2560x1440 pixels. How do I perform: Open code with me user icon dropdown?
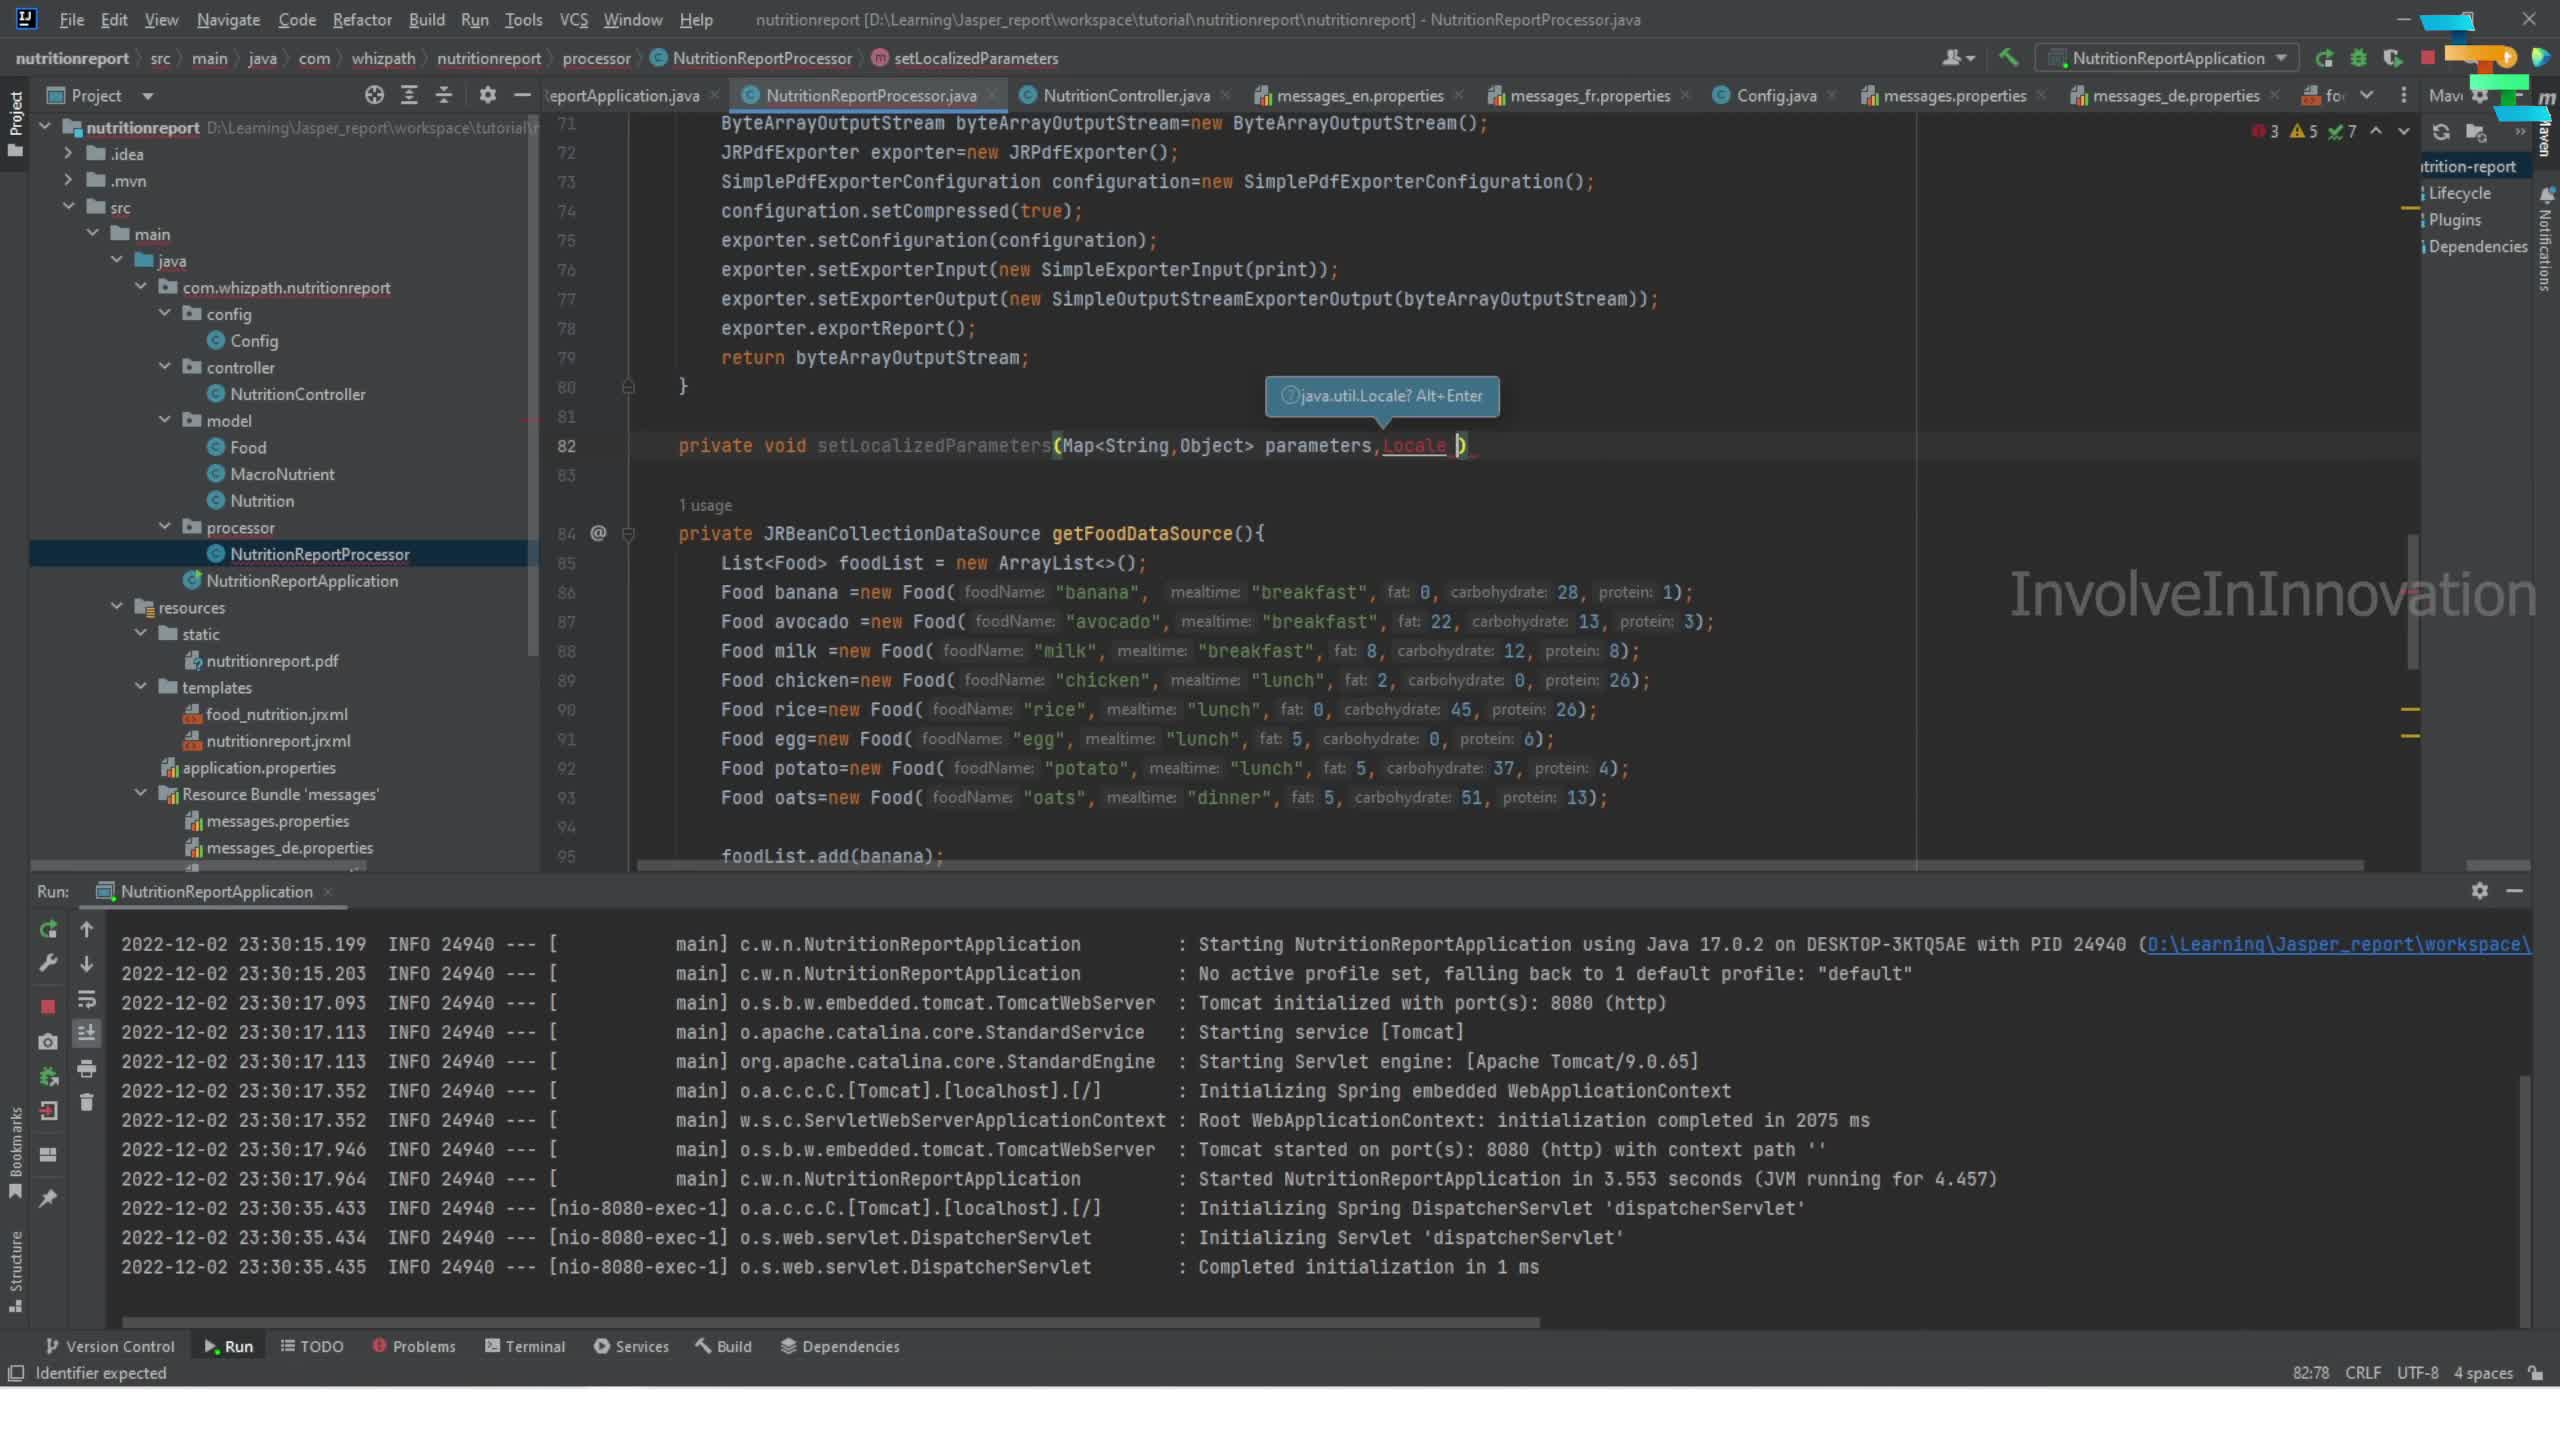click(x=1958, y=58)
